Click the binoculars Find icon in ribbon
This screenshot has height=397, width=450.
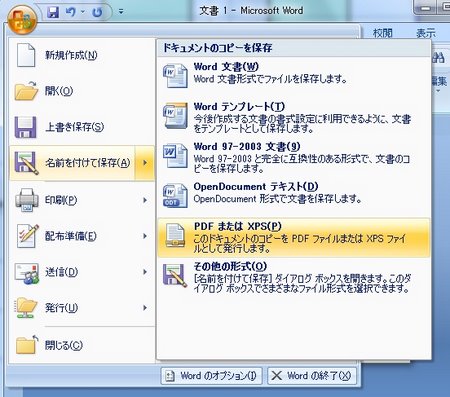click(x=439, y=58)
